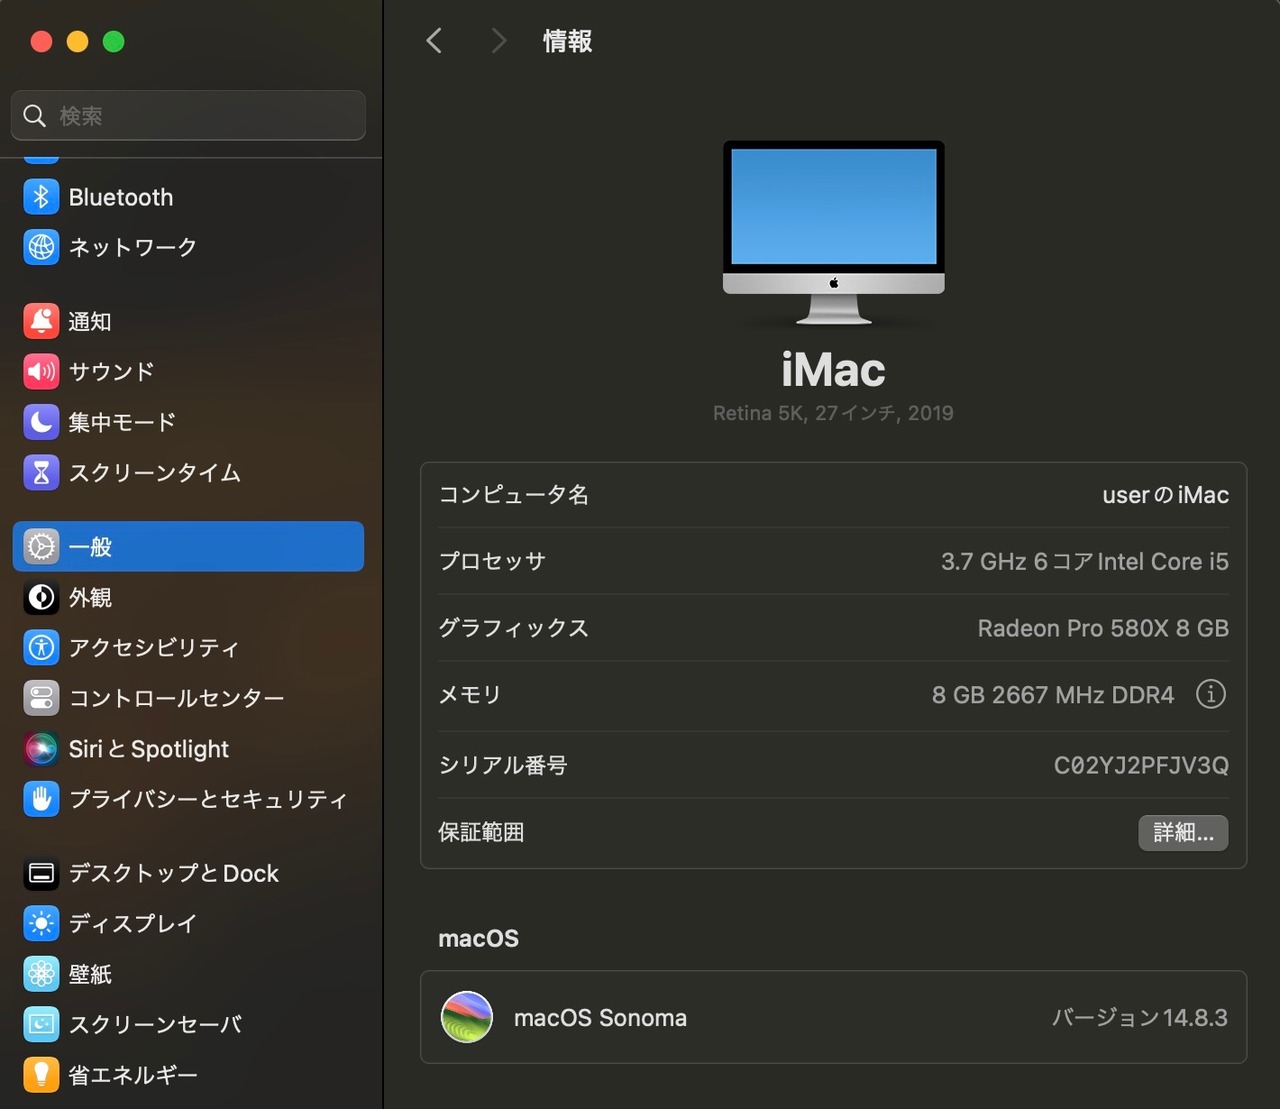Click the コンピュータ名 value user の iMac
Screen dimensions: 1280x1109
click(x=1165, y=495)
